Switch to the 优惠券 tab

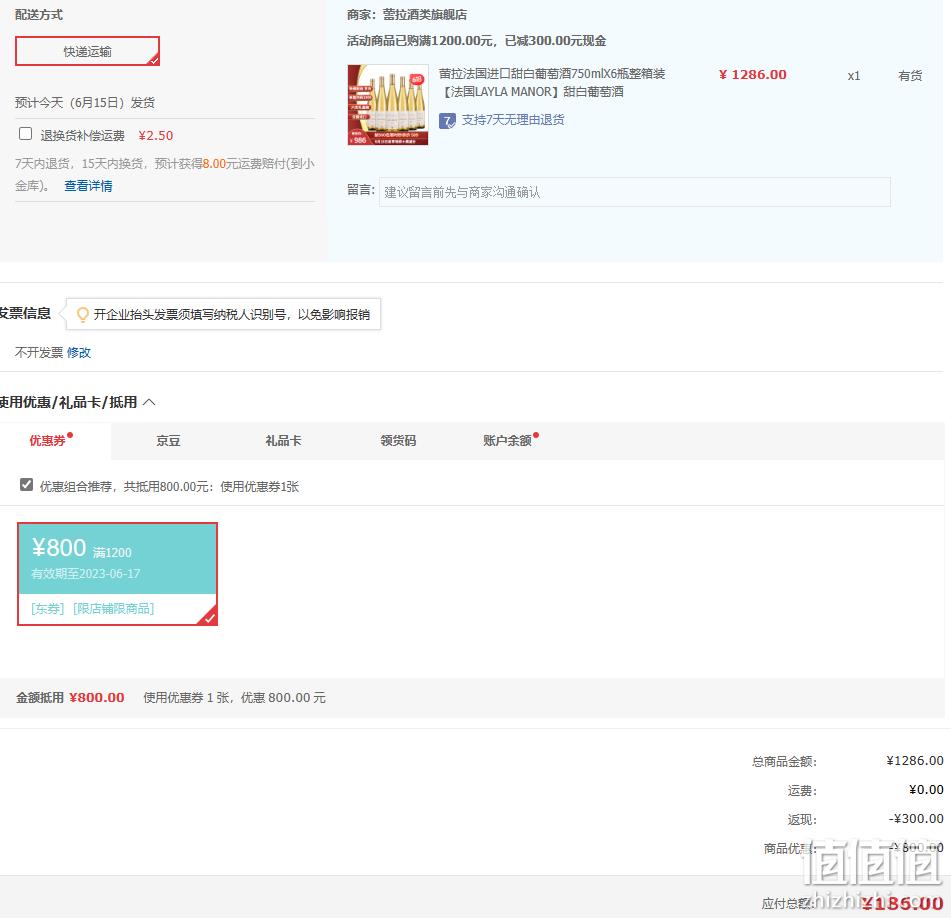(47, 441)
